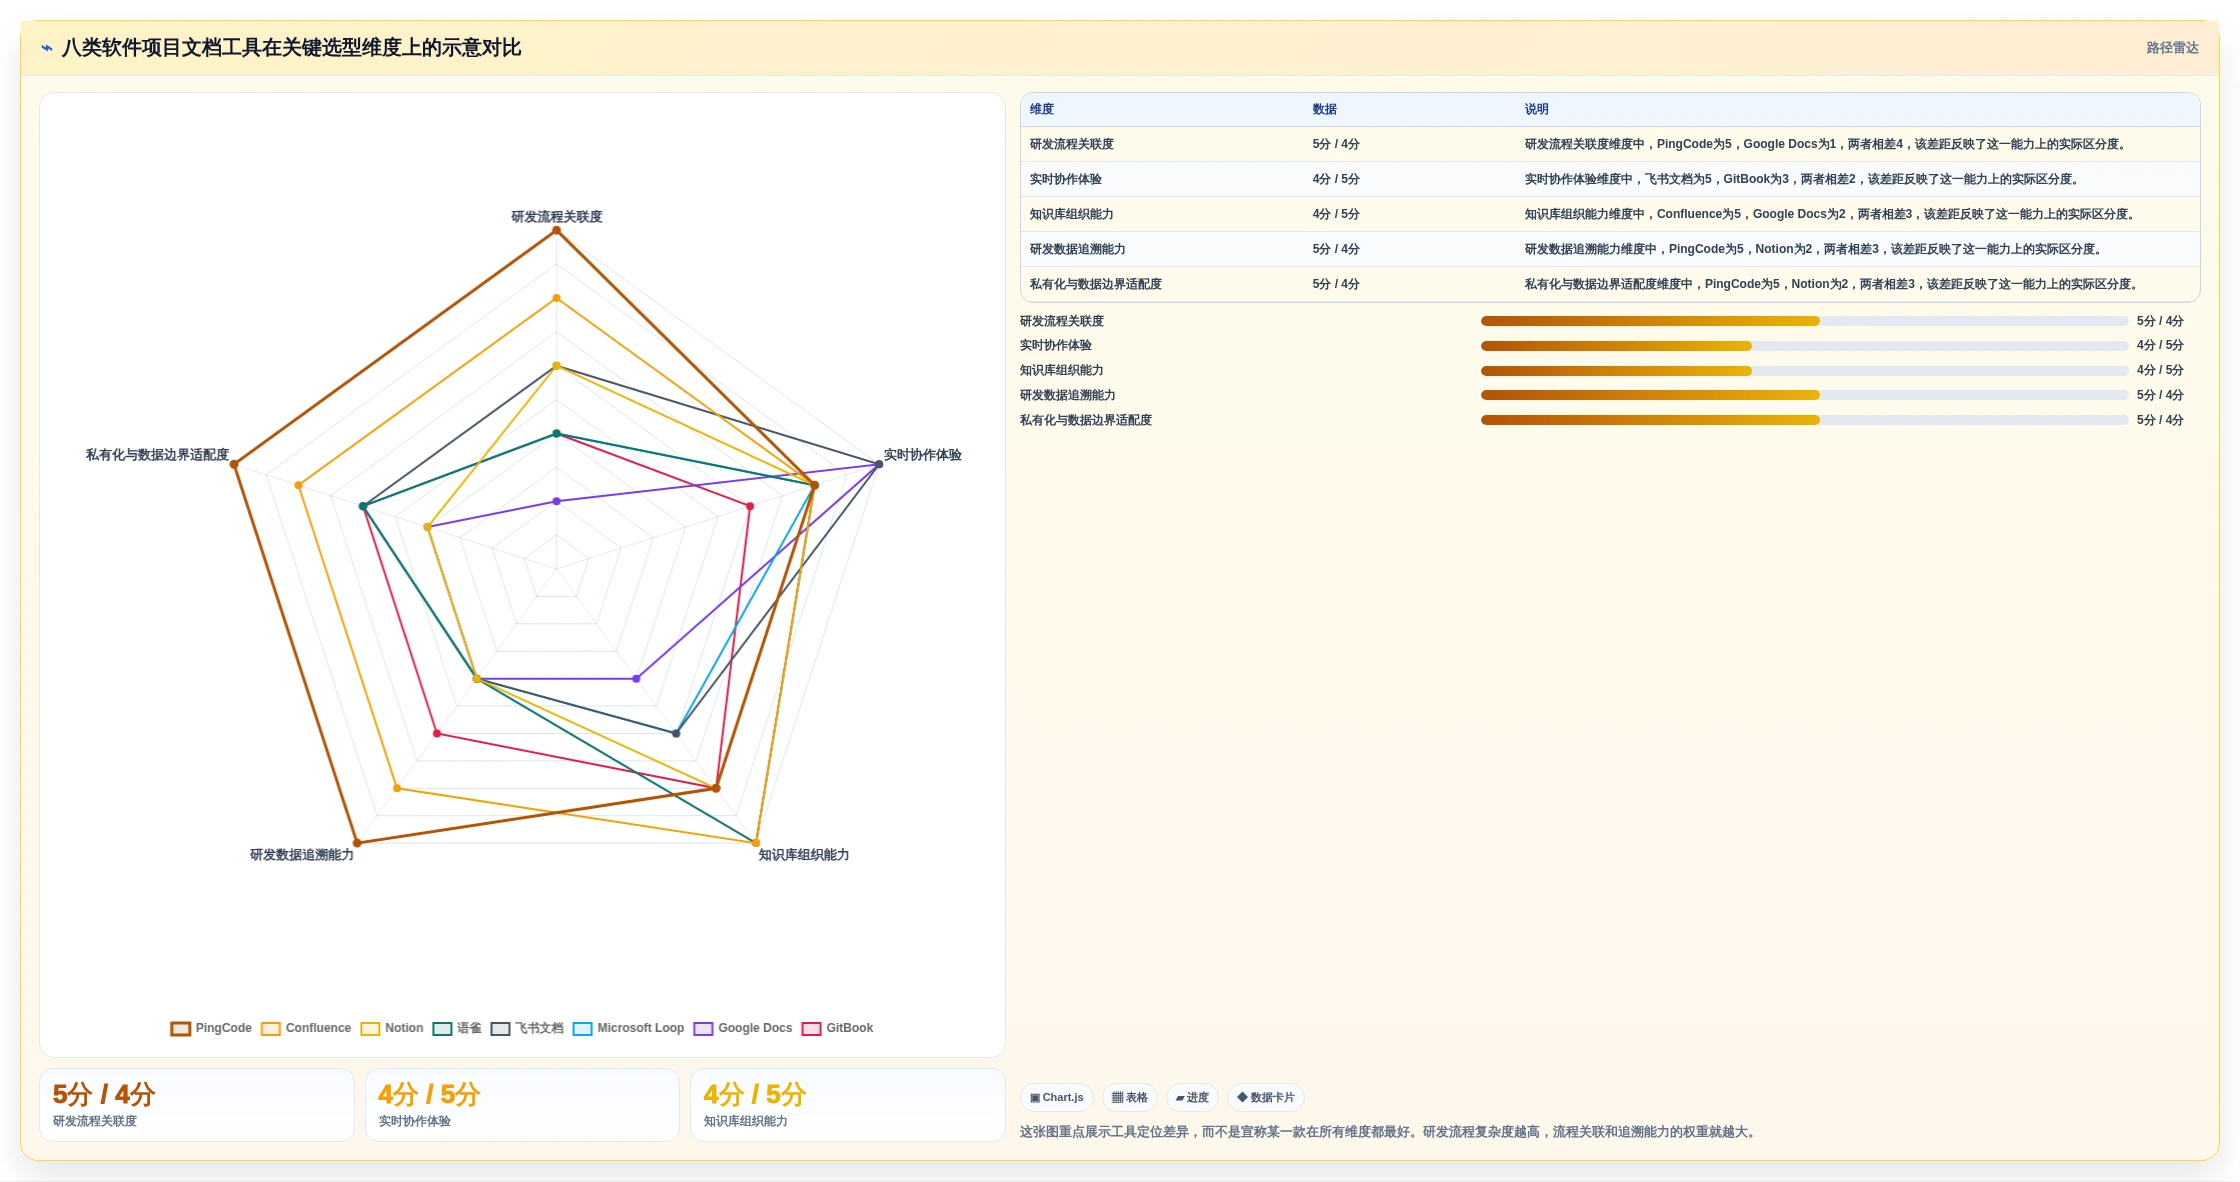Viewport: 2240px width, 1182px height.
Task: Click the 研发数据追溯能力 radar axis label
Action: tap(302, 855)
